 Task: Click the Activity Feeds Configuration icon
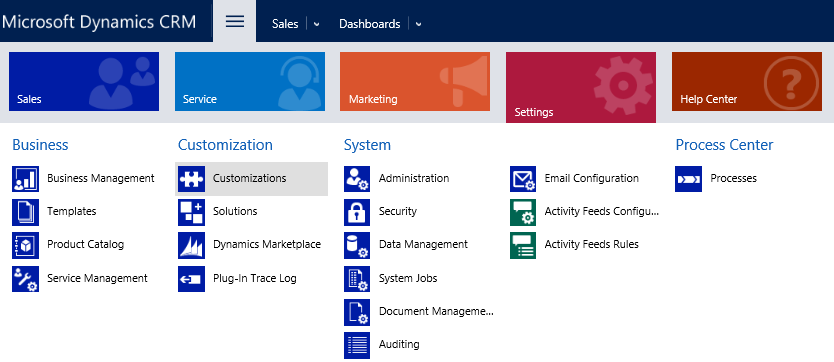point(523,212)
